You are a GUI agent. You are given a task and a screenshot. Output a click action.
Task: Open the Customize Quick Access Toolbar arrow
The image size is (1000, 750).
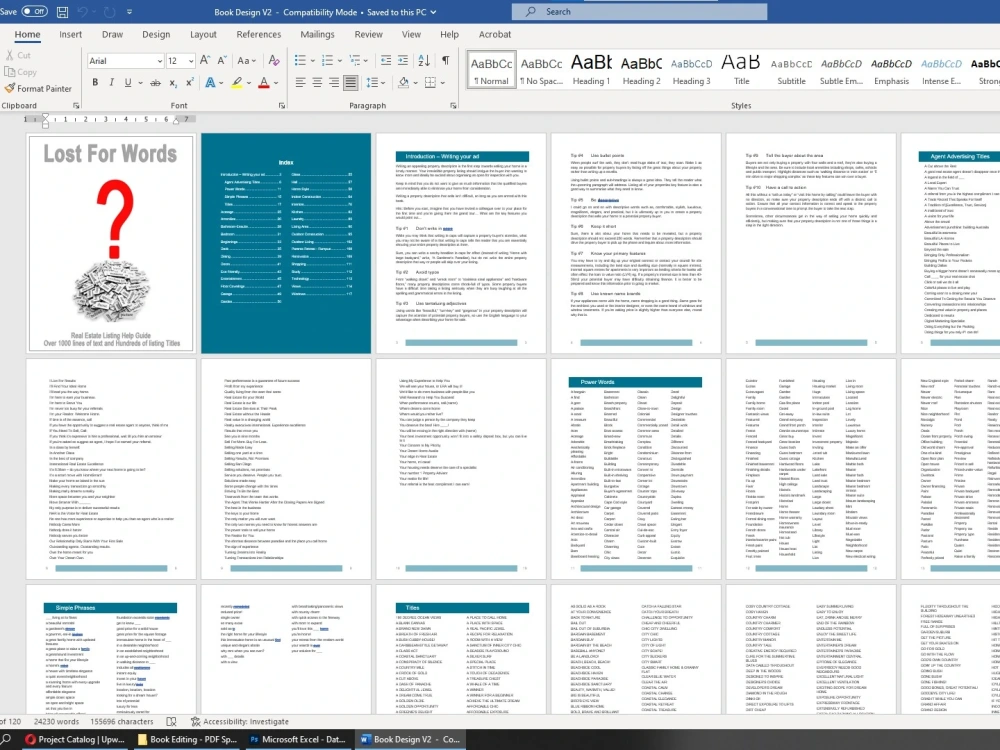coord(129,11)
